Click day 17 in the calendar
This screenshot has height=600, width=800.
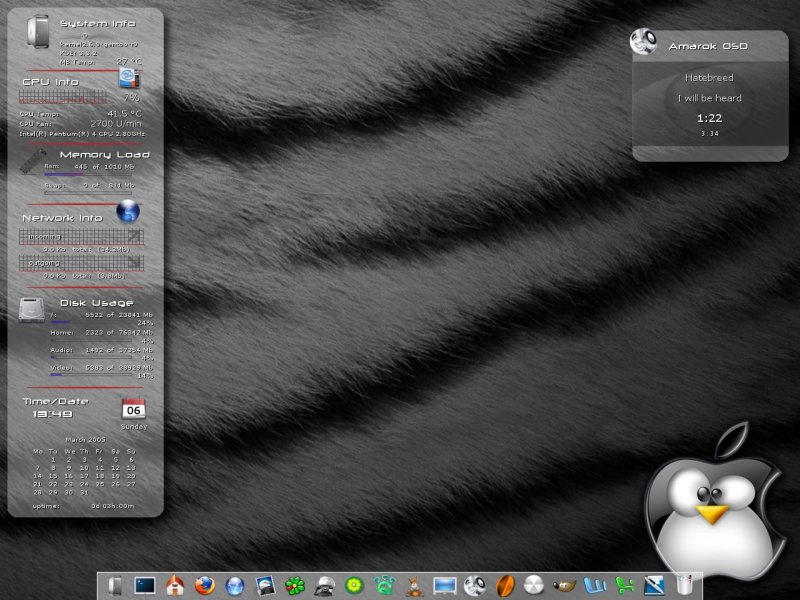coord(84,476)
